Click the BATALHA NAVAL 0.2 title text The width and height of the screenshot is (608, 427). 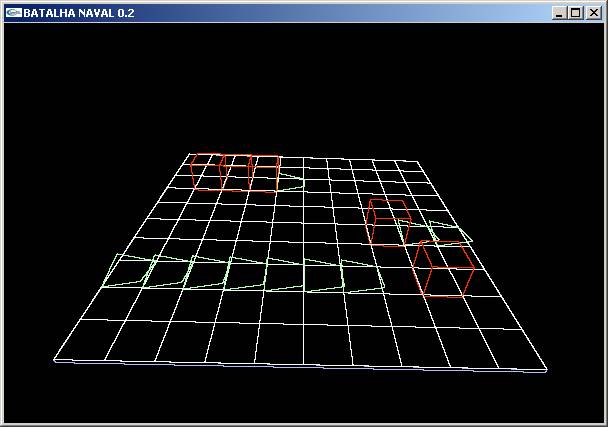pyautogui.click(x=79, y=13)
